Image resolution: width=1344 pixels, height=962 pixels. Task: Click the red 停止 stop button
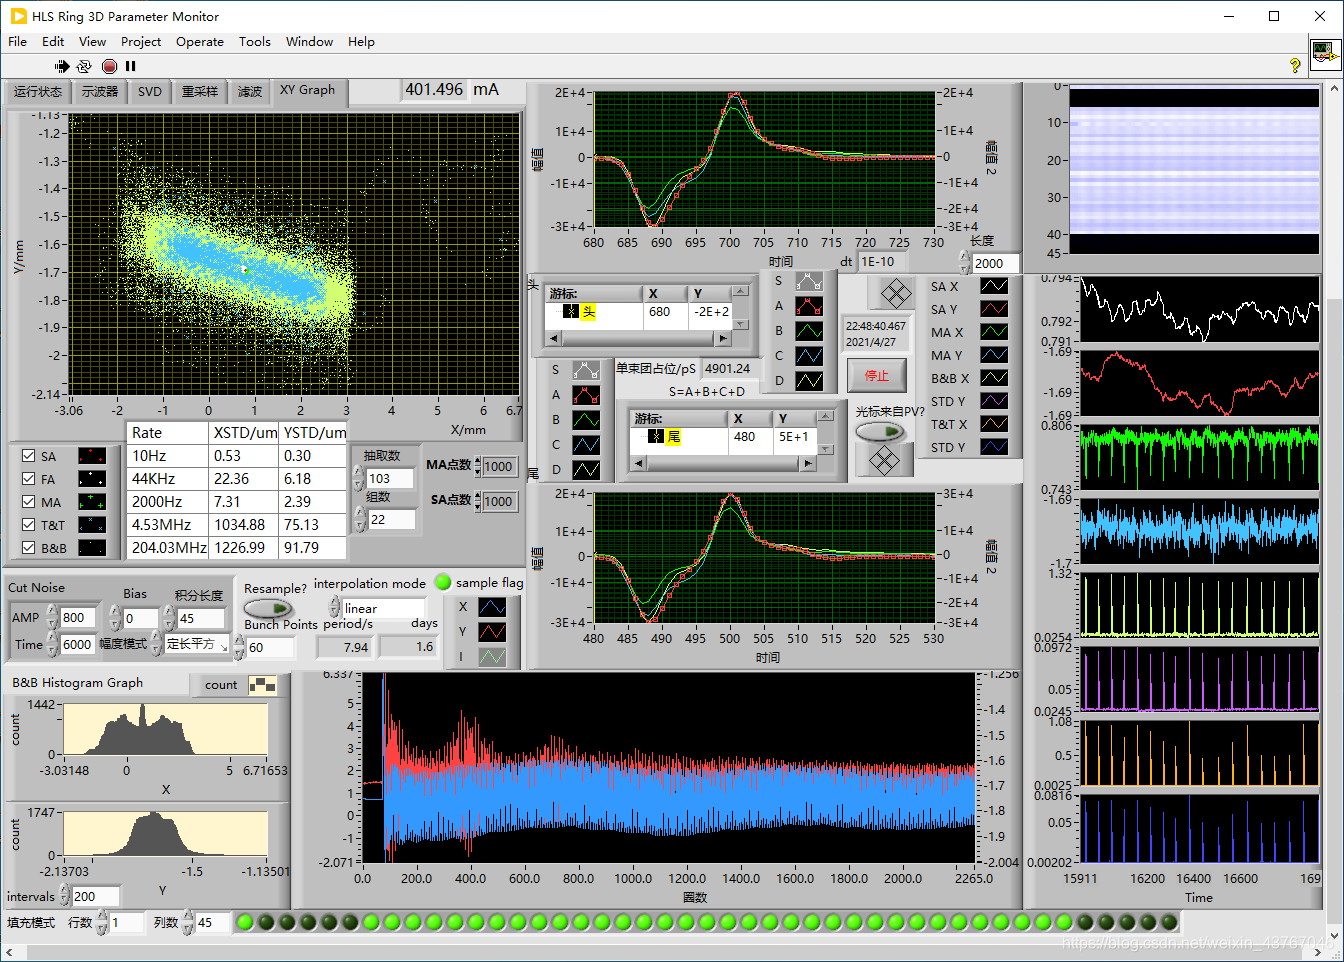[877, 376]
